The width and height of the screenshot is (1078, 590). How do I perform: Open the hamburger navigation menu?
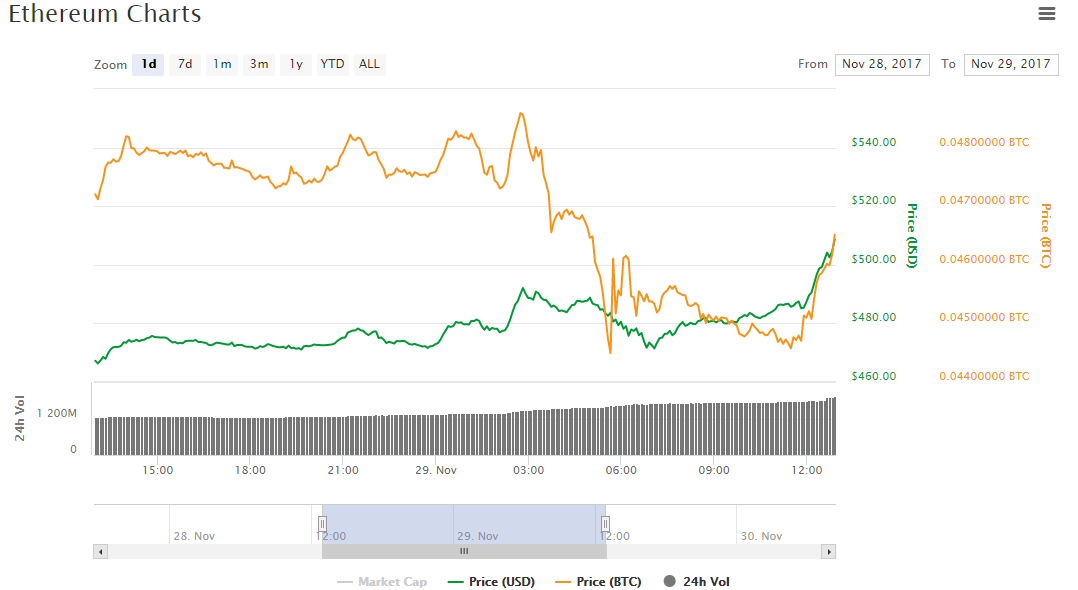click(1047, 13)
